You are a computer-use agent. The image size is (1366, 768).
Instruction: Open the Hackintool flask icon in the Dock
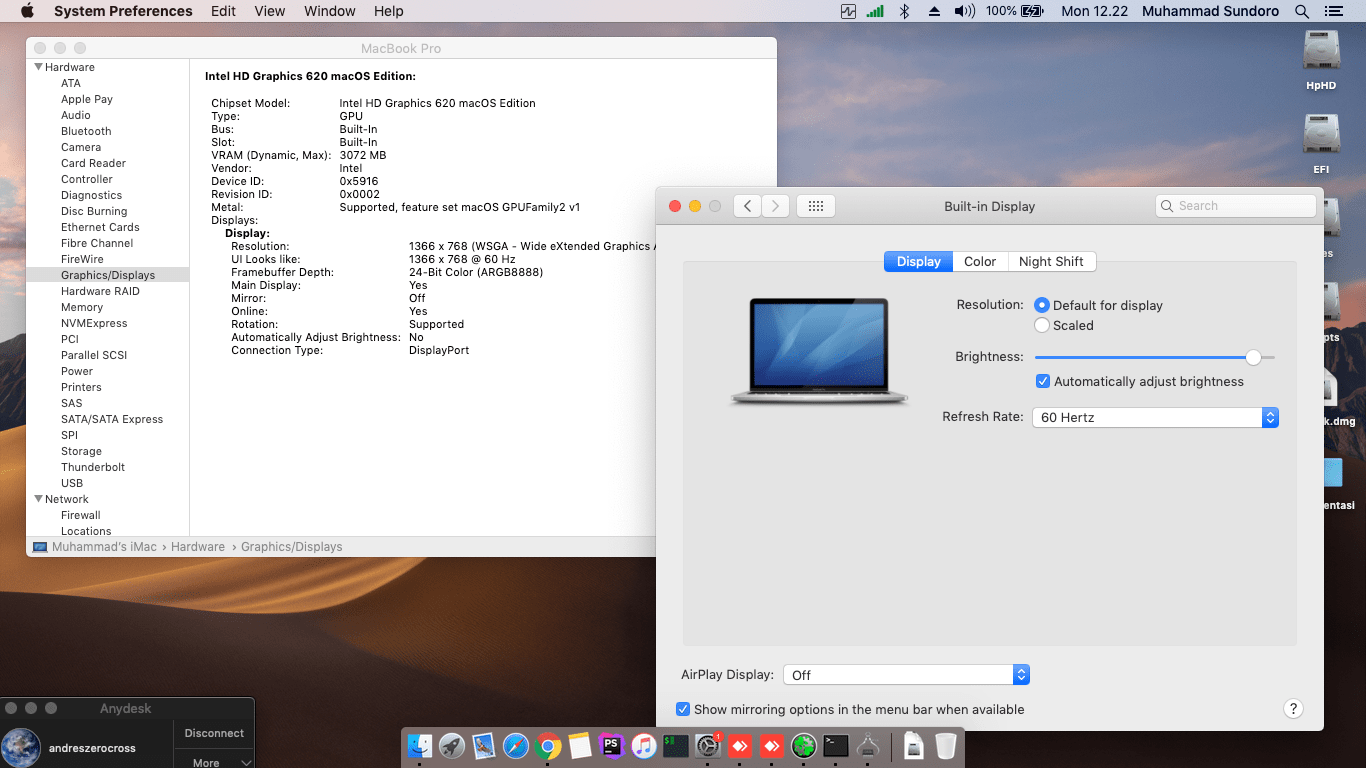pos(866,745)
